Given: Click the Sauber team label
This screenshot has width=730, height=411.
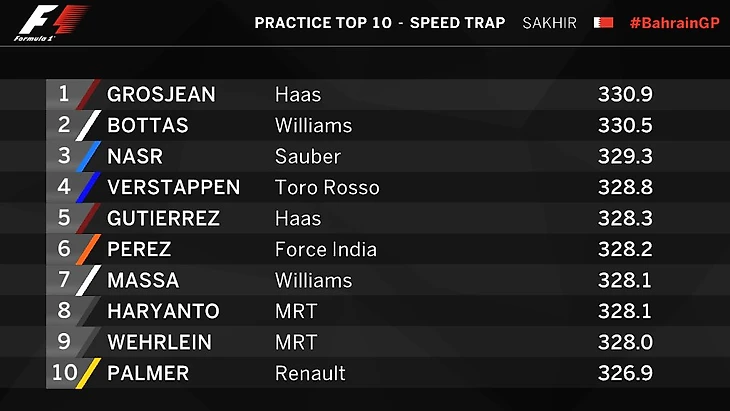Looking at the screenshot, I should pos(307,156).
